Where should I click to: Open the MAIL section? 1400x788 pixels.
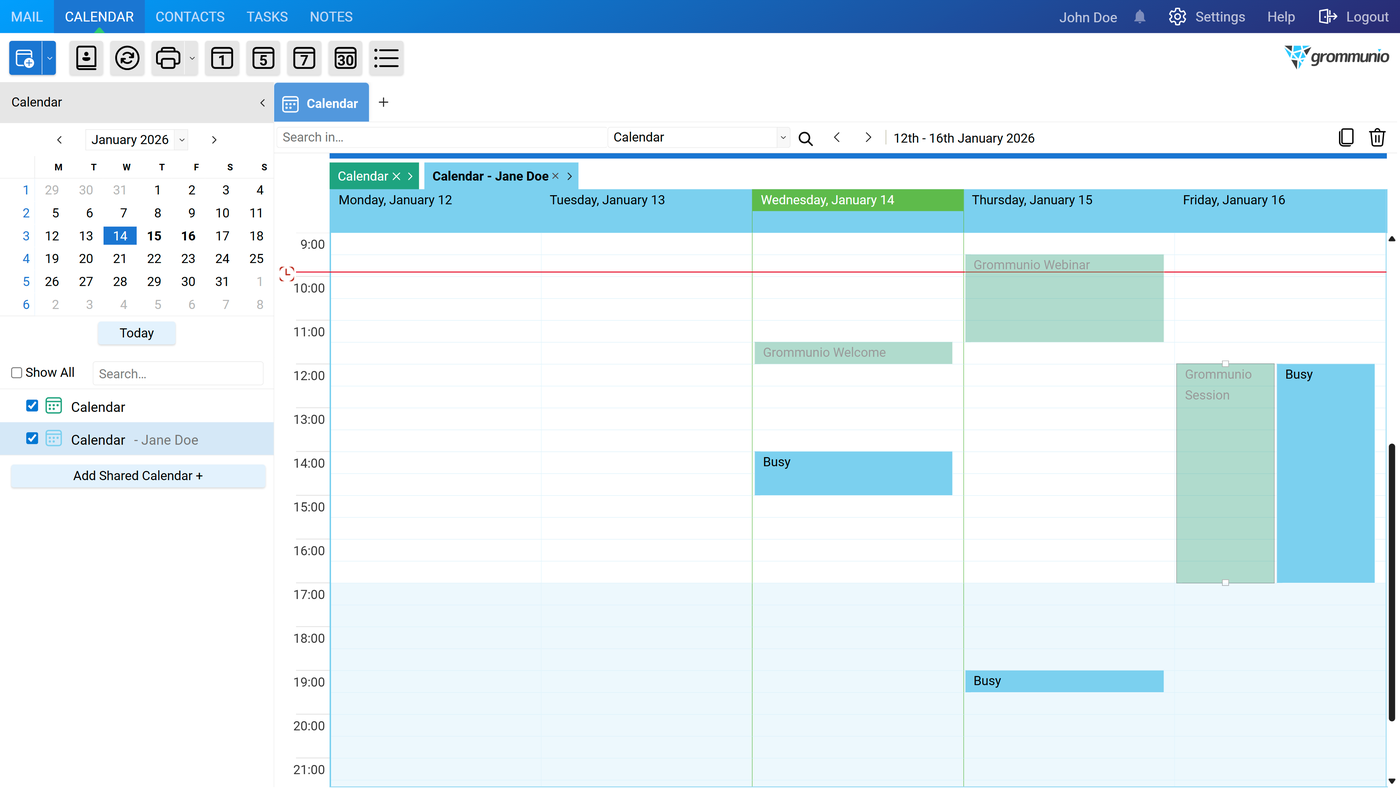[x=27, y=17]
